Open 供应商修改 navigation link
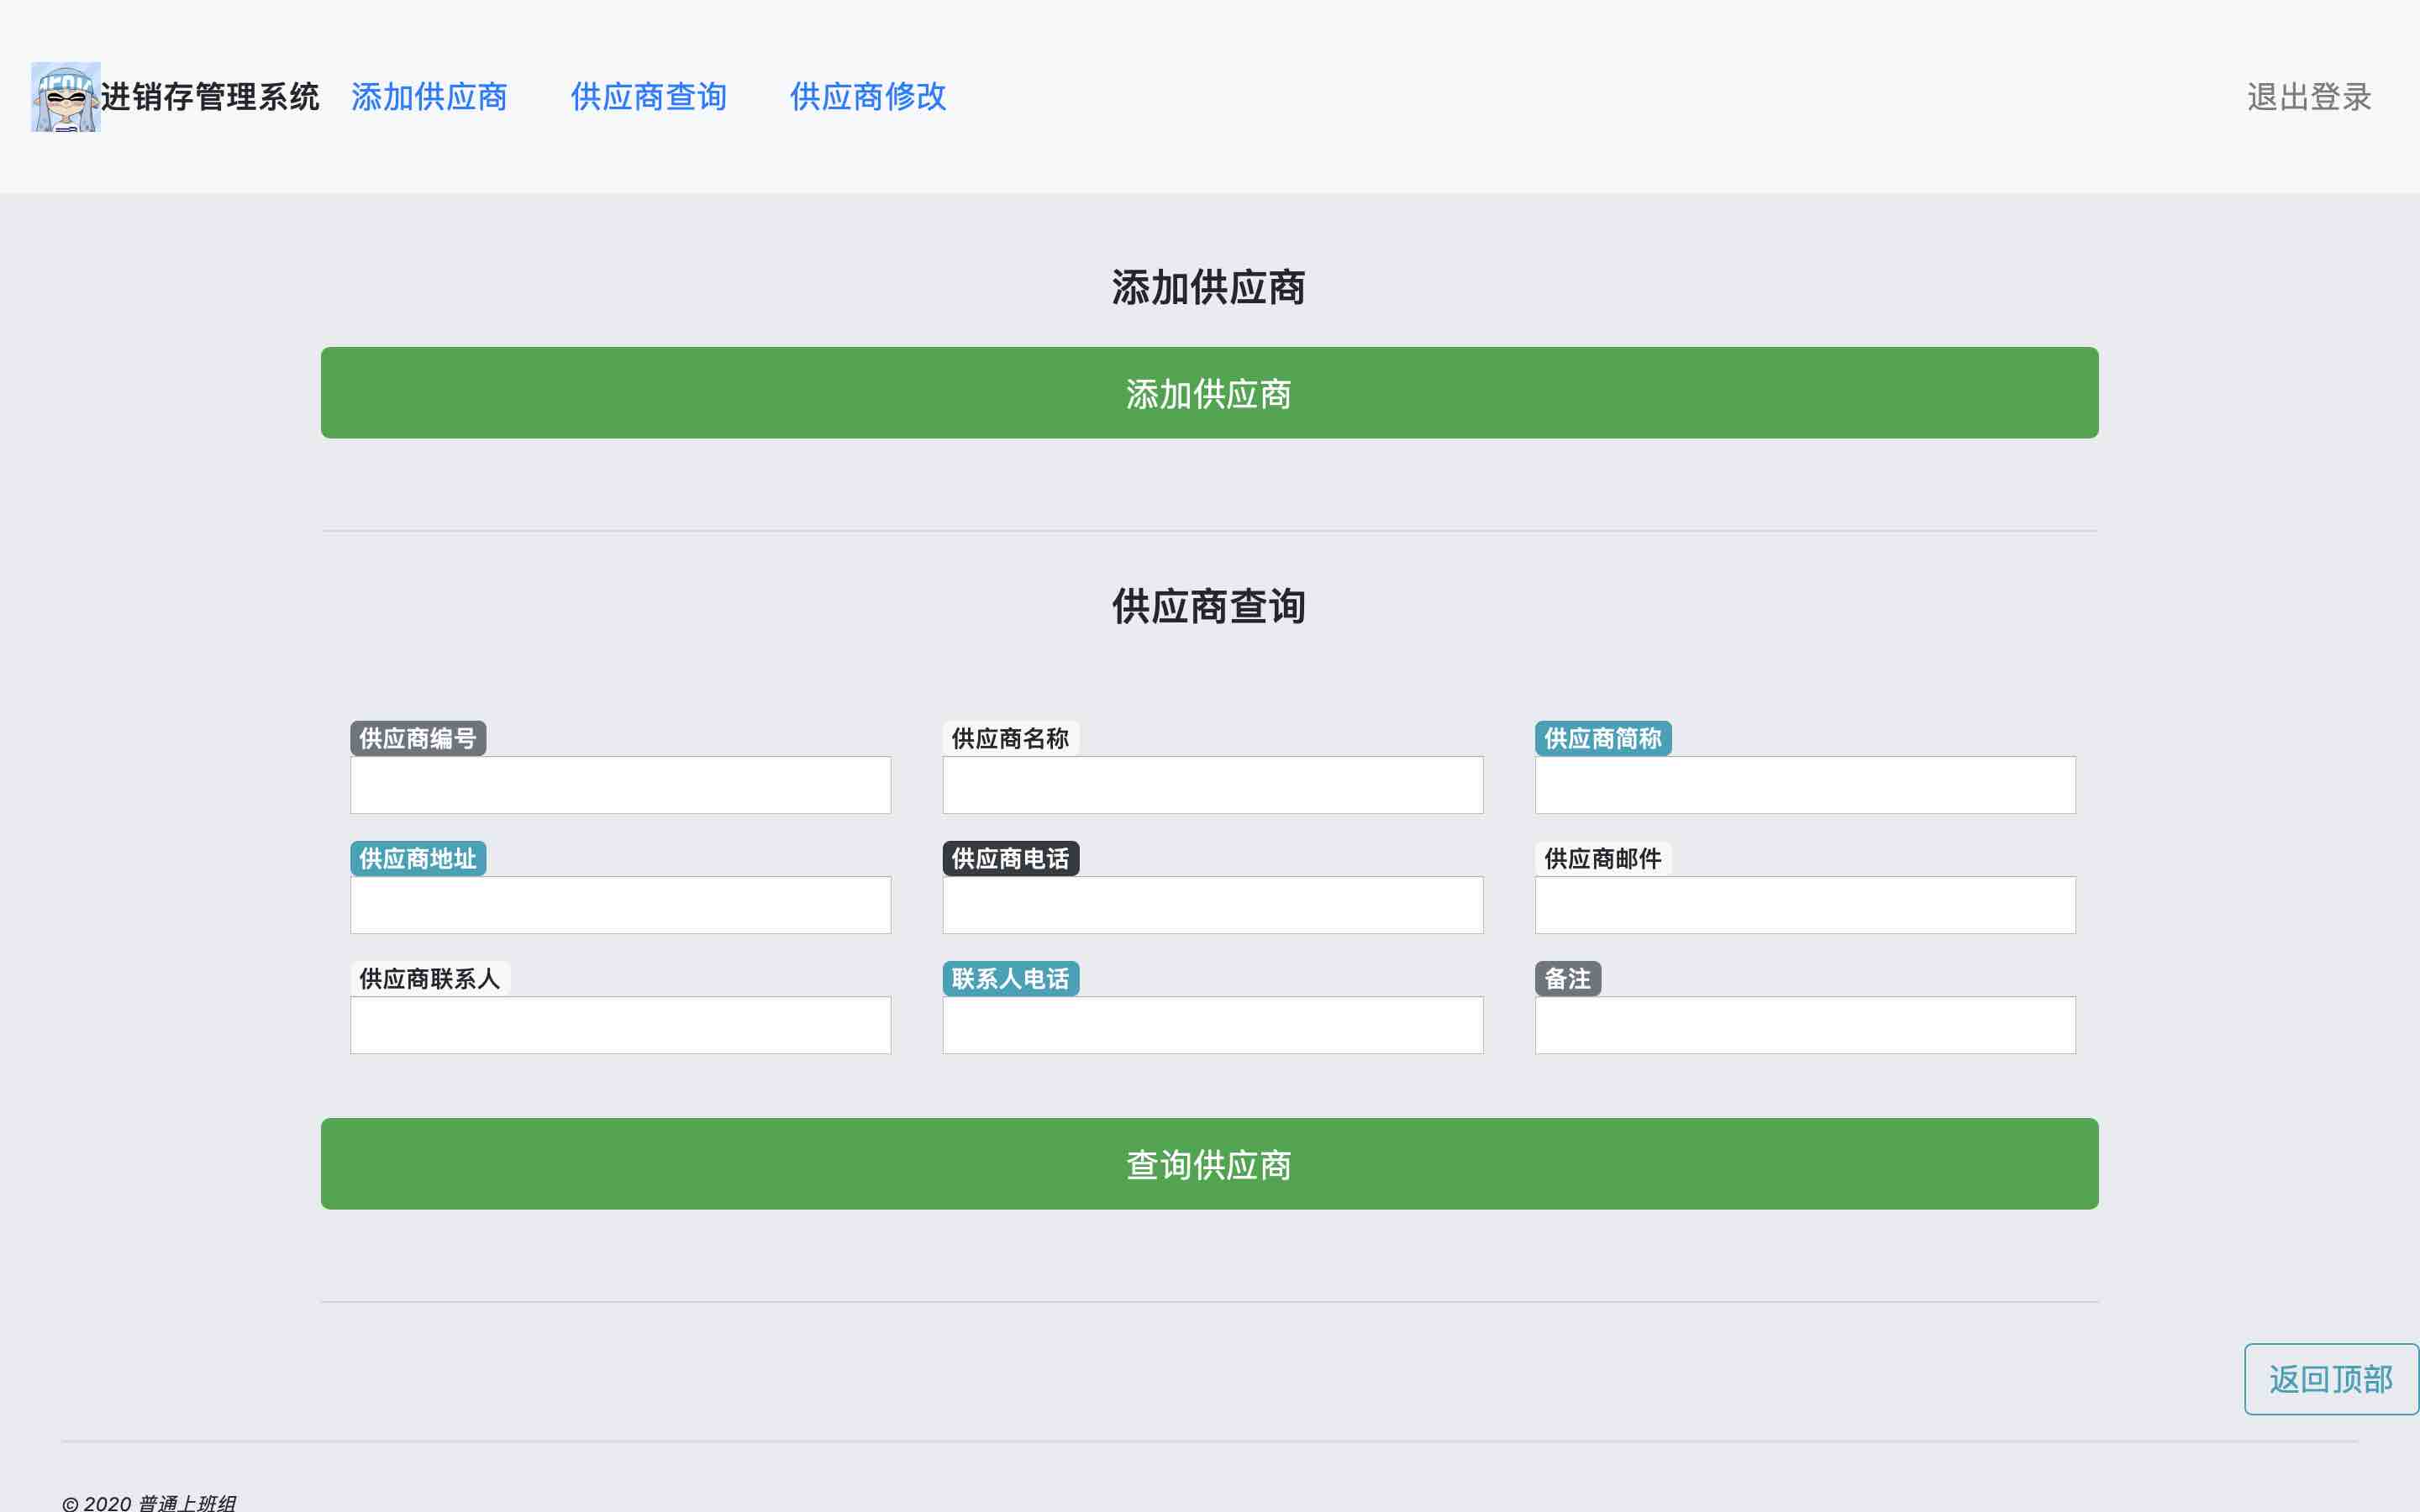Viewport: 2420px width, 1512px height. coord(867,97)
